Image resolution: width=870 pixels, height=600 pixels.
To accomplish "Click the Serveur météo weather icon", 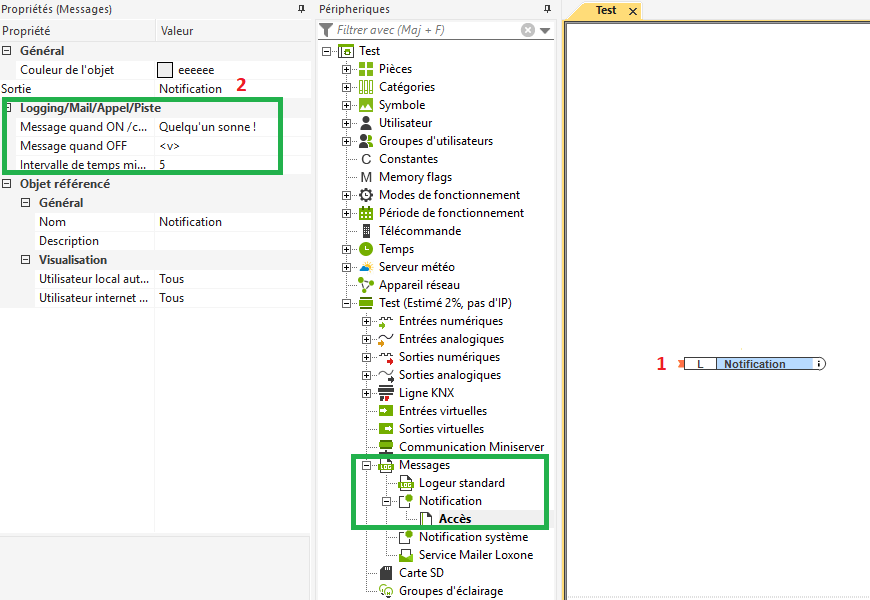I will [x=366, y=267].
